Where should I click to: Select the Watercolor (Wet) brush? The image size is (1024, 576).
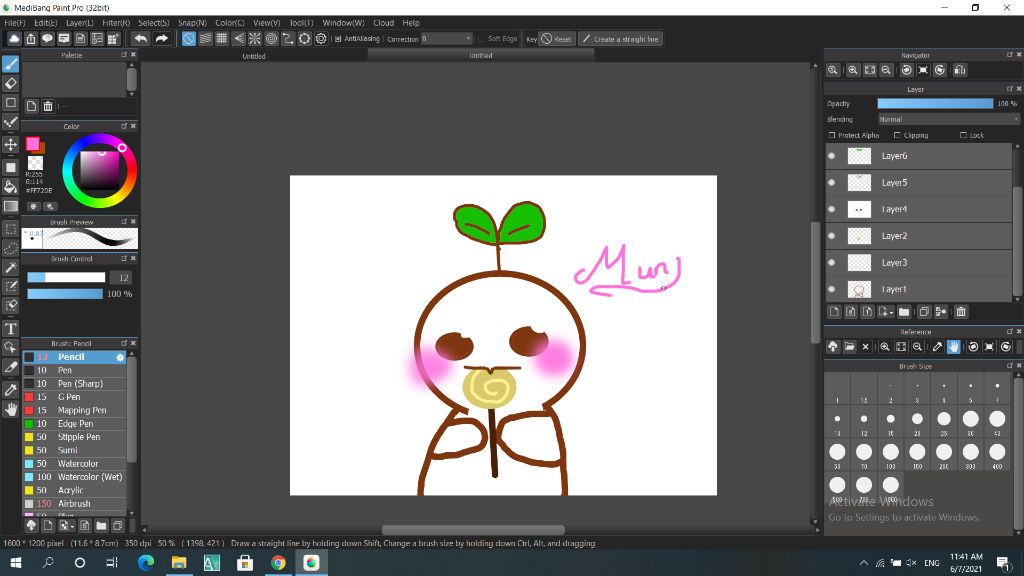[75, 477]
